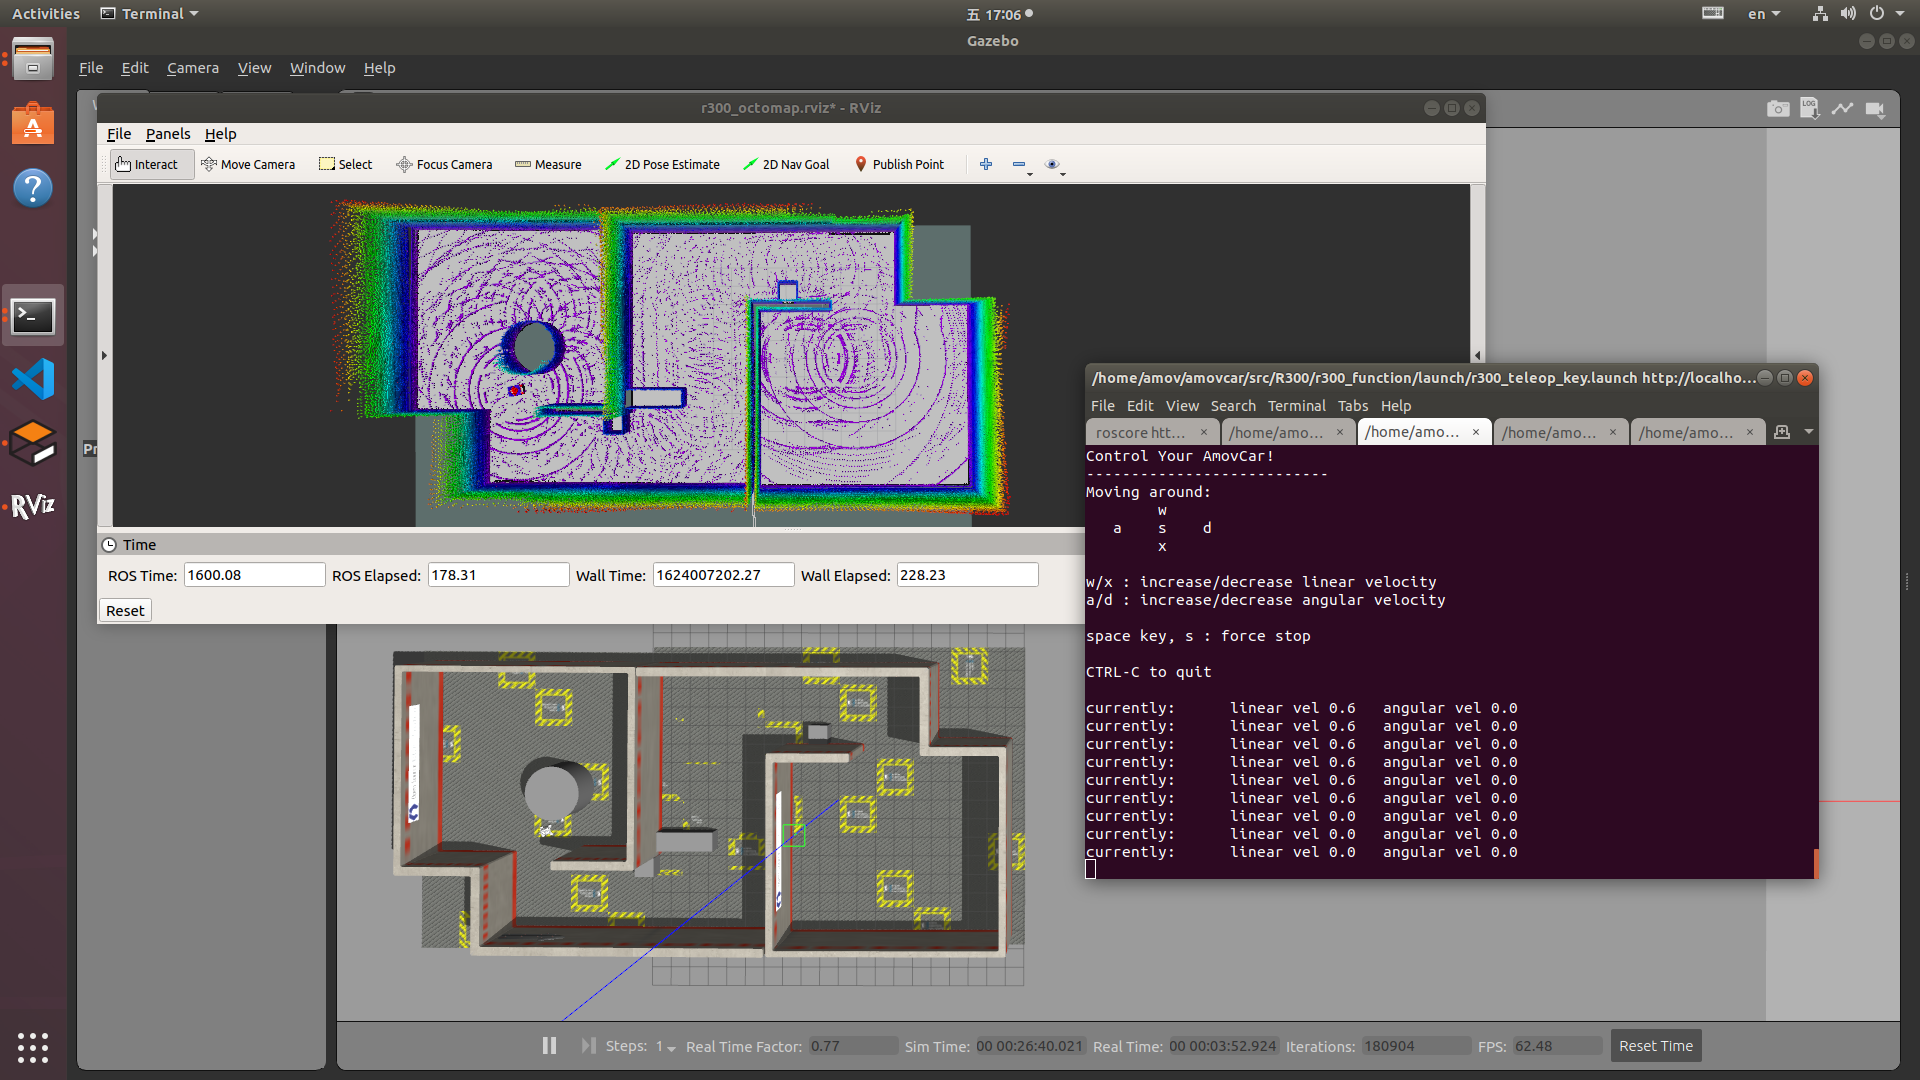Select the Interact tool in RViz
This screenshot has width=1920, height=1080.
[x=147, y=164]
